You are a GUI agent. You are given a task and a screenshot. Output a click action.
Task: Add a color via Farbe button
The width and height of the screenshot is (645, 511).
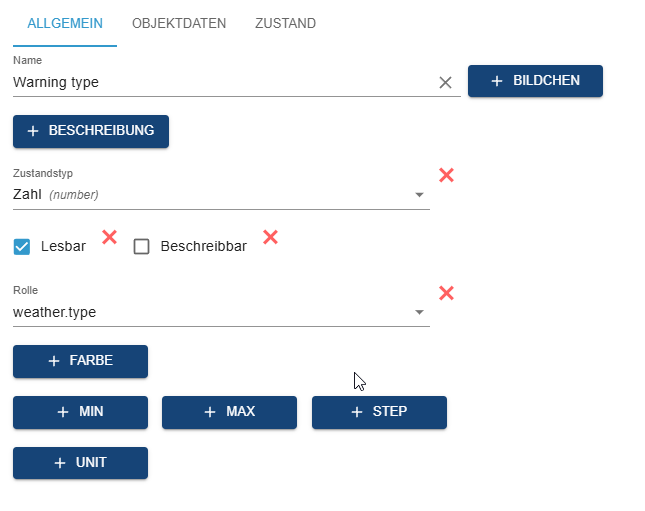coord(80,361)
